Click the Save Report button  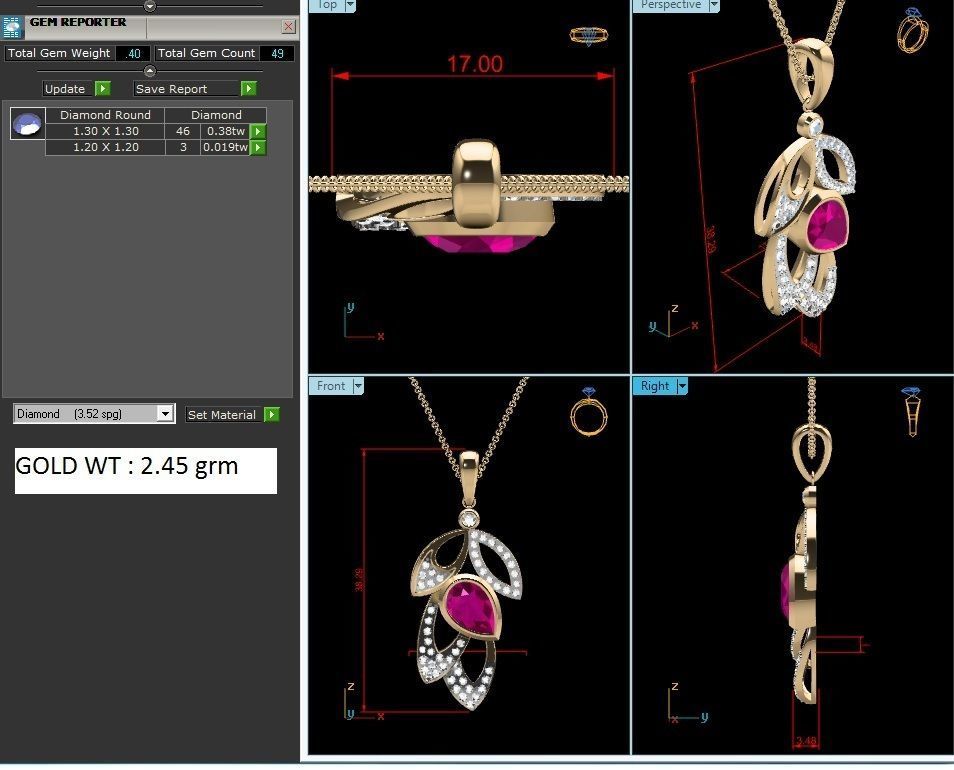pyautogui.click(x=186, y=89)
